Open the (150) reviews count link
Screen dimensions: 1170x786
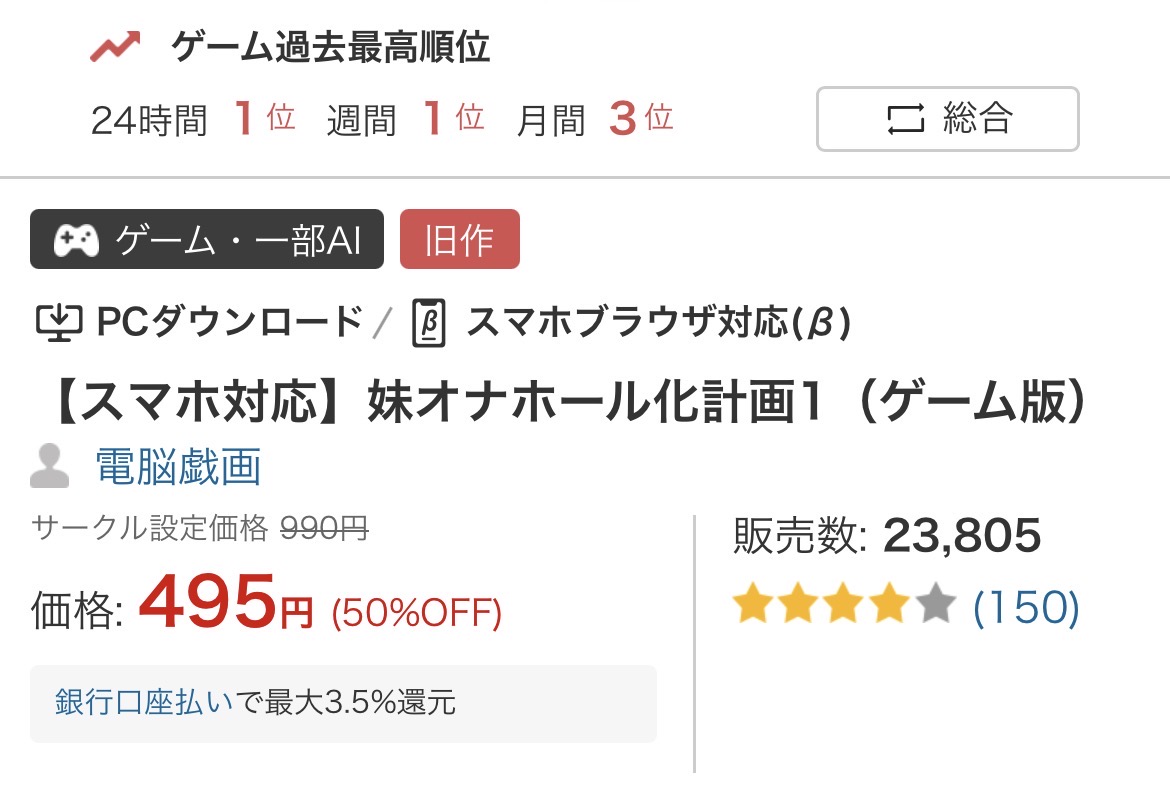pos(1026,607)
